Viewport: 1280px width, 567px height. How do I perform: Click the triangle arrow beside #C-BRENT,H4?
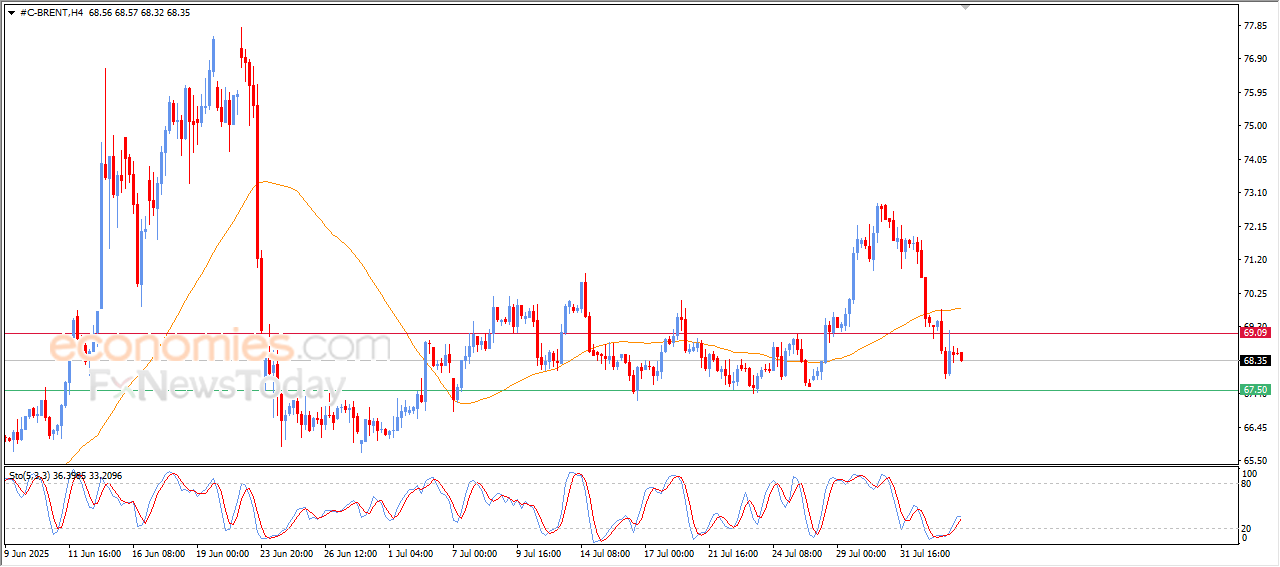point(11,13)
